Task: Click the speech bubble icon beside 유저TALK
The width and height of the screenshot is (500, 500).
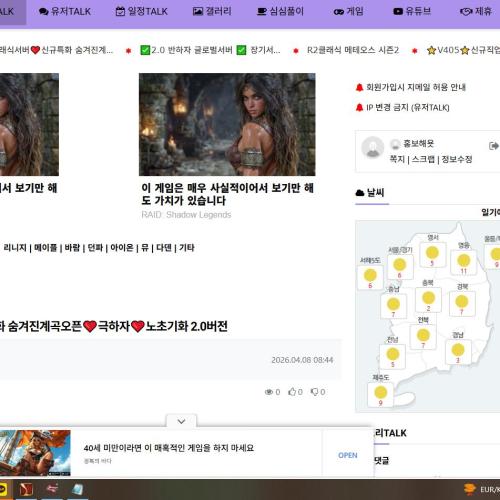Action: point(44,12)
